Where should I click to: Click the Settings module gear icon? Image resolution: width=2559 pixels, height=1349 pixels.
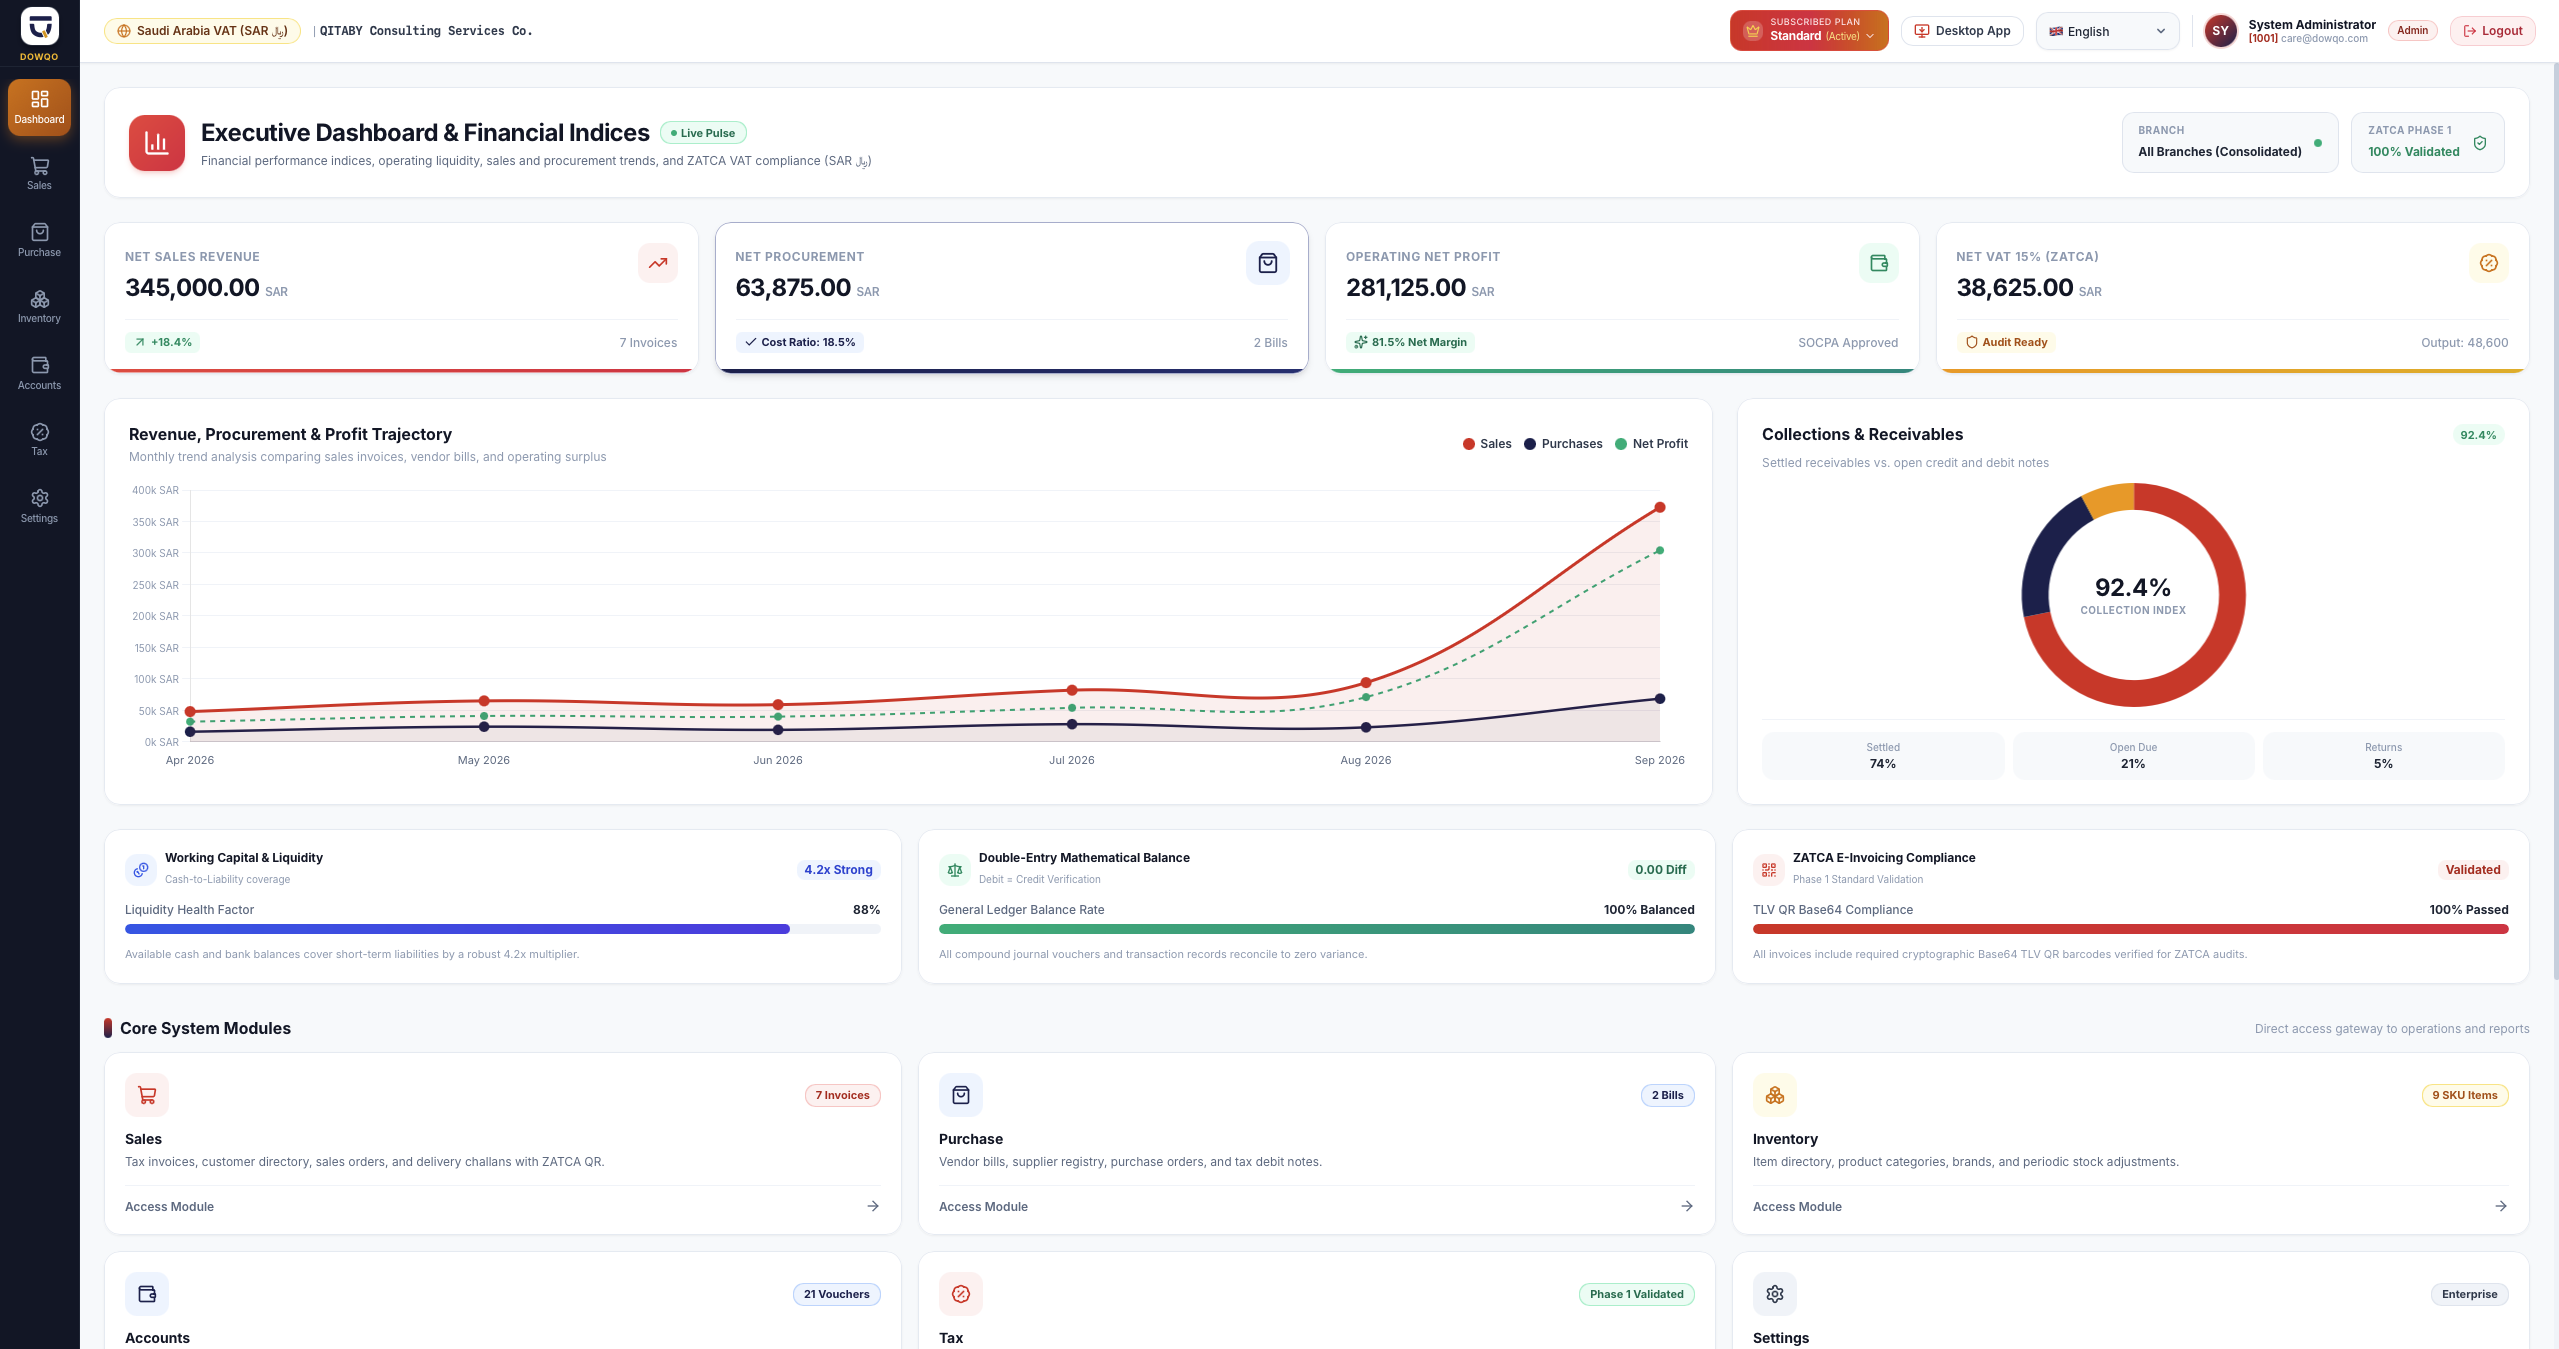tap(1775, 1294)
